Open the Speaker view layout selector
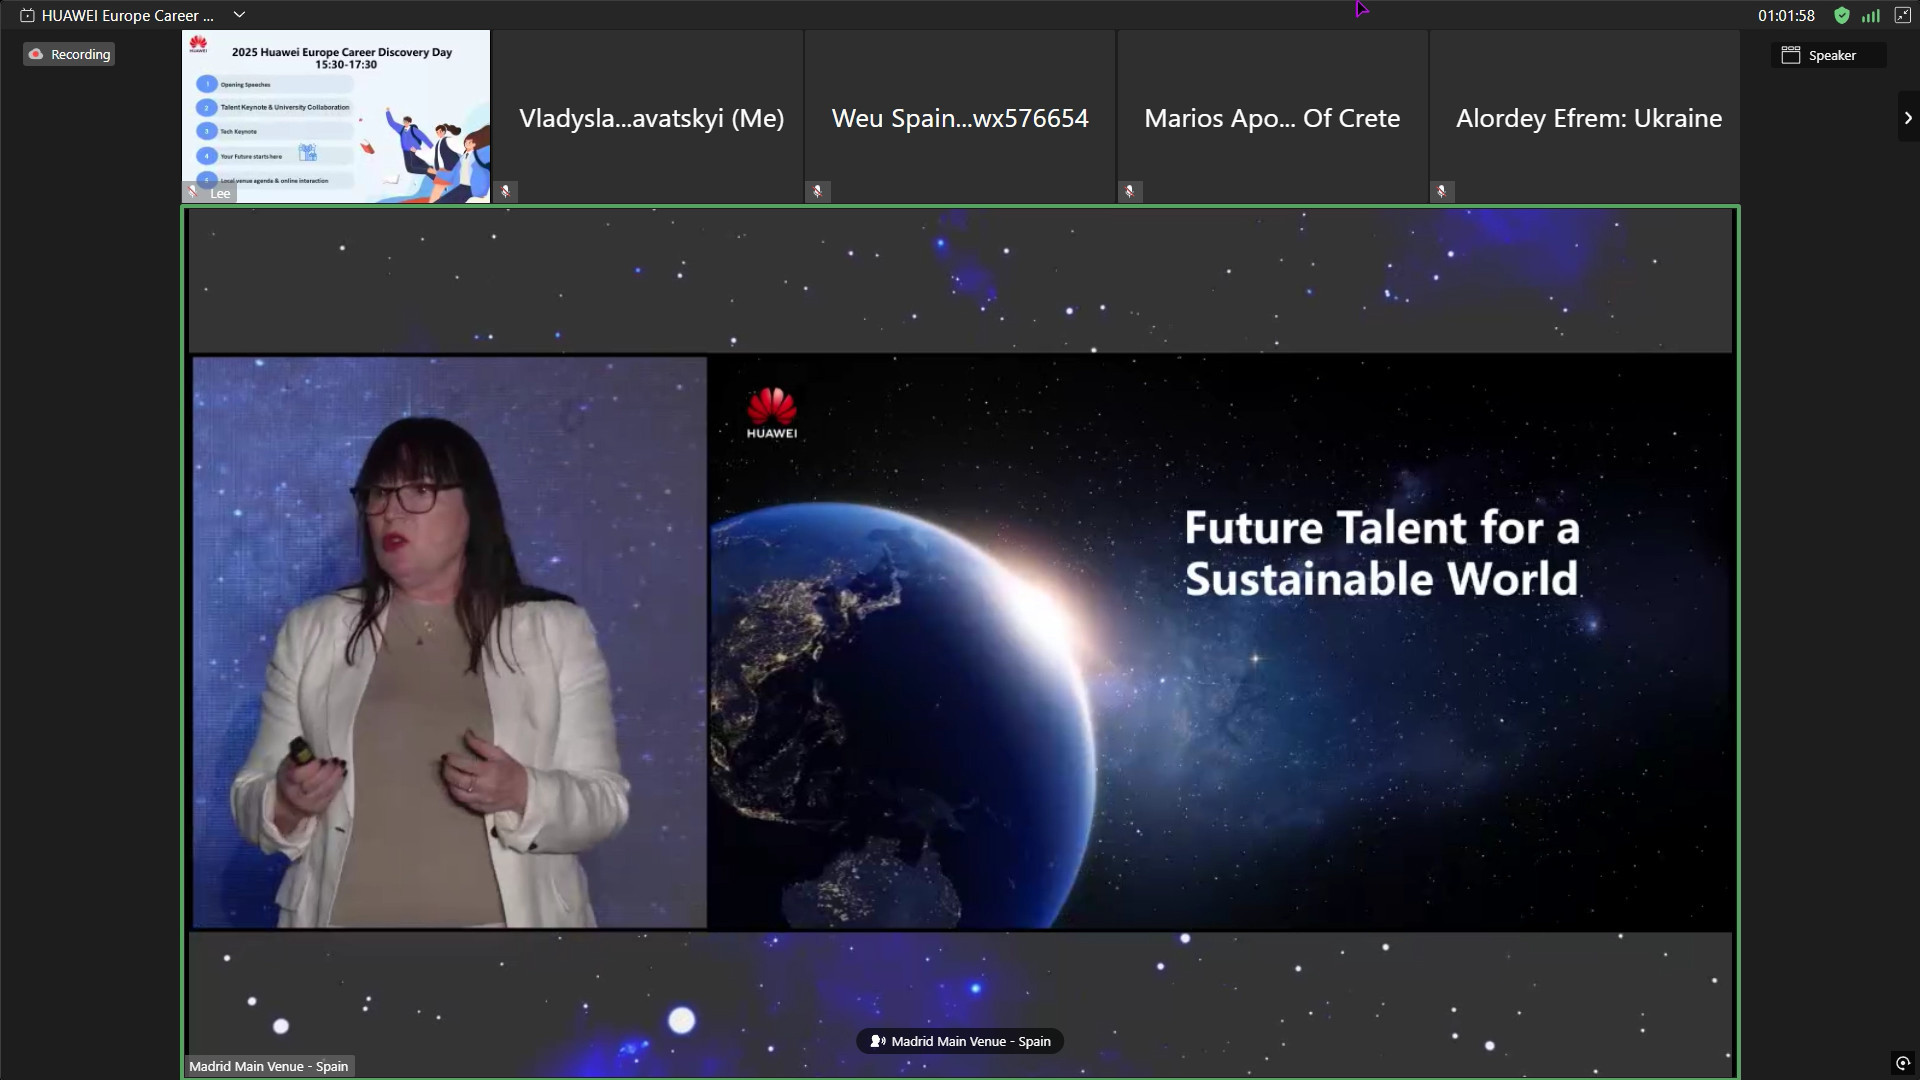The image size is (1920, 1080). point(1829,55)
